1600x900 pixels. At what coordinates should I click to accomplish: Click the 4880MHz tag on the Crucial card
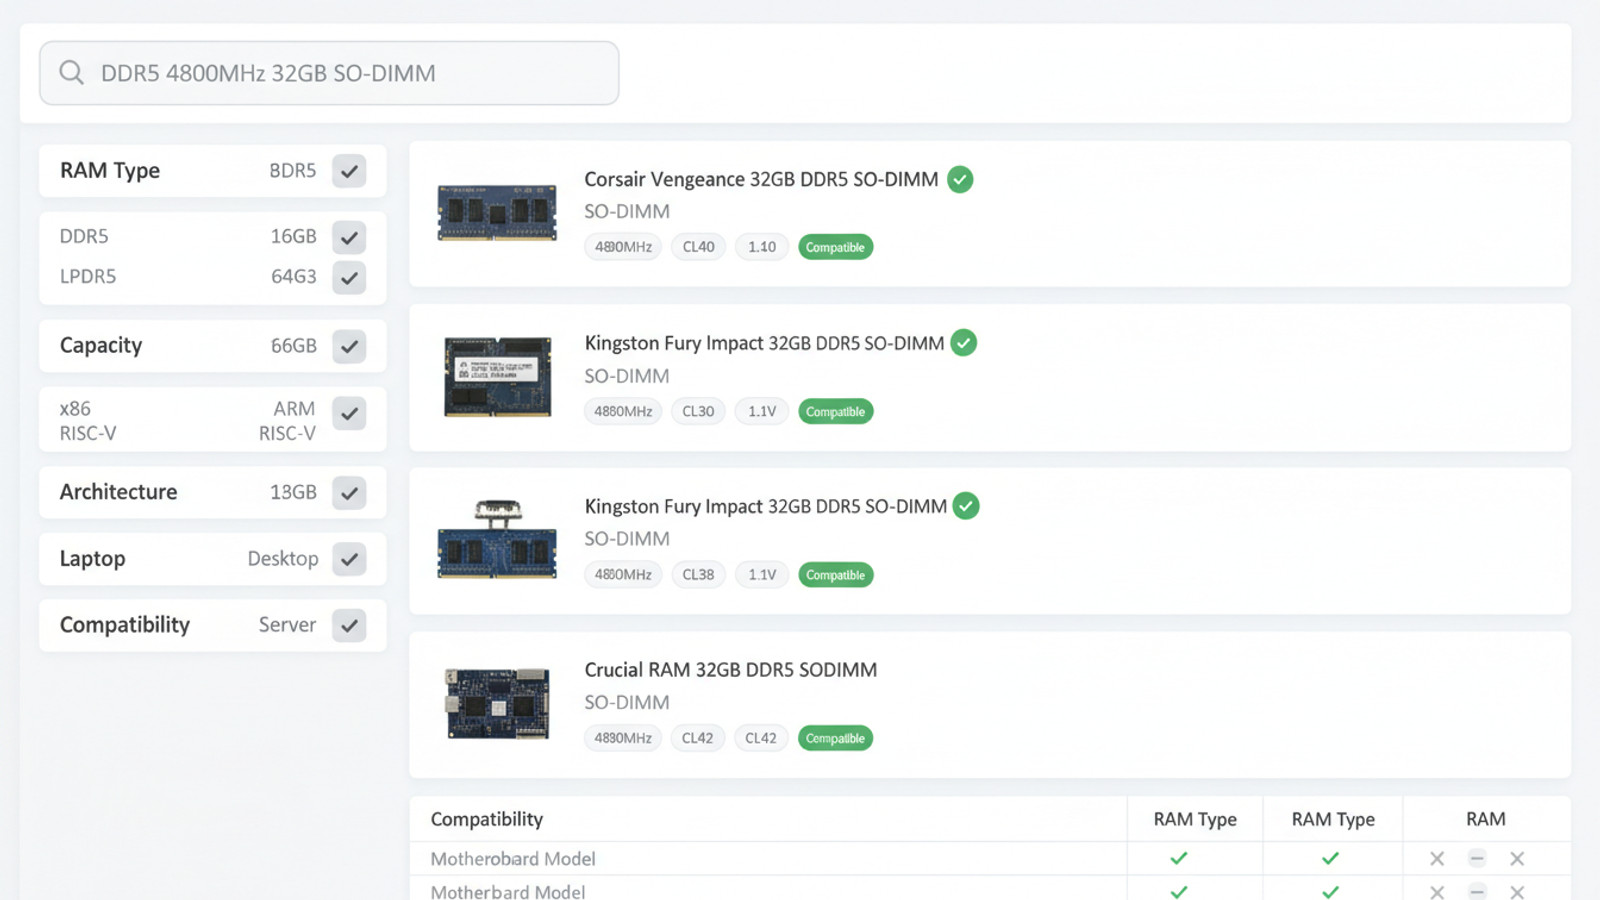(x=623, y=738)
